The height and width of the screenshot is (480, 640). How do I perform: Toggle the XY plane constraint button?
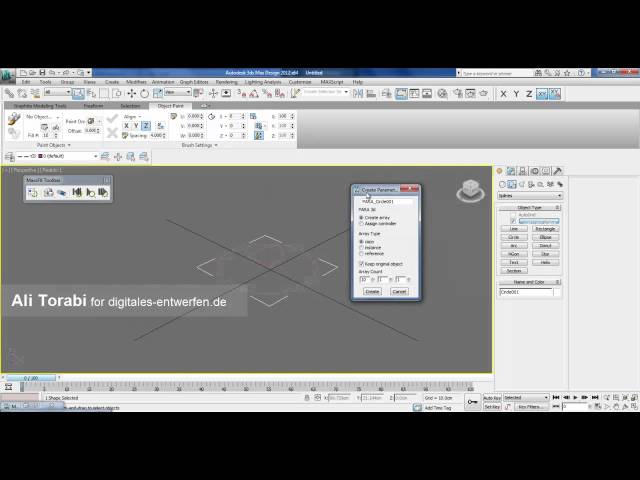(x=542, y=94)
